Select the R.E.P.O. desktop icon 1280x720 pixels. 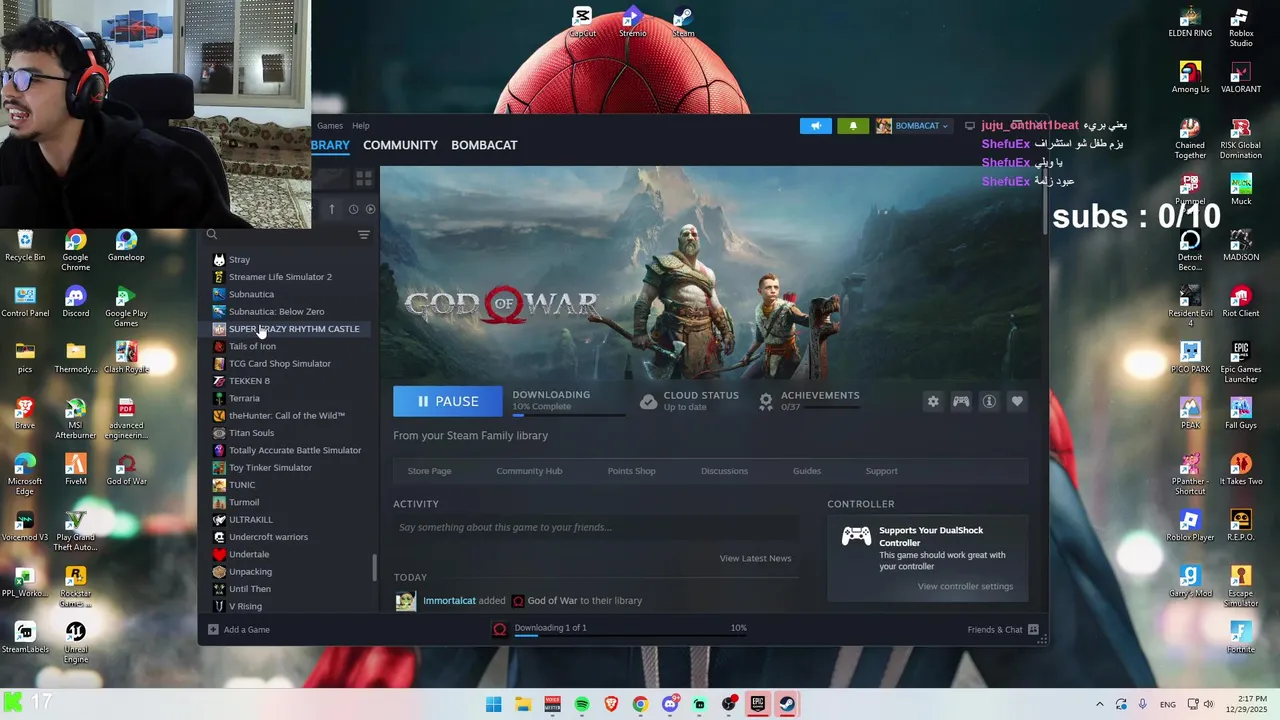pos(1241,526)
